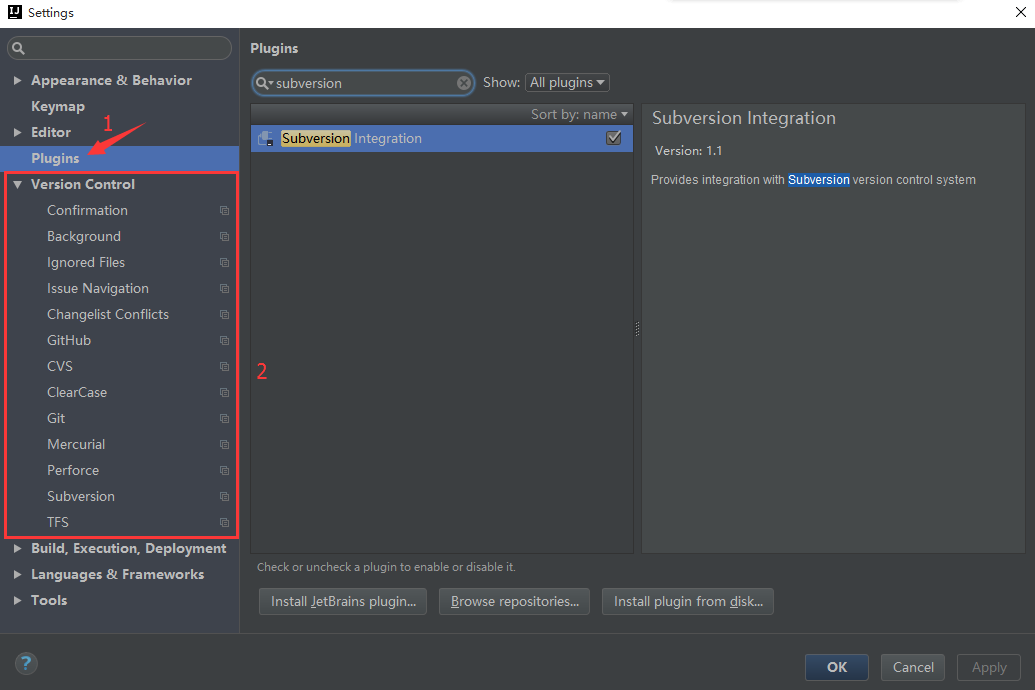Click the IntelliJ logo in the title bar
This screenshot has height=690, width=1035.
pos(15,12)
